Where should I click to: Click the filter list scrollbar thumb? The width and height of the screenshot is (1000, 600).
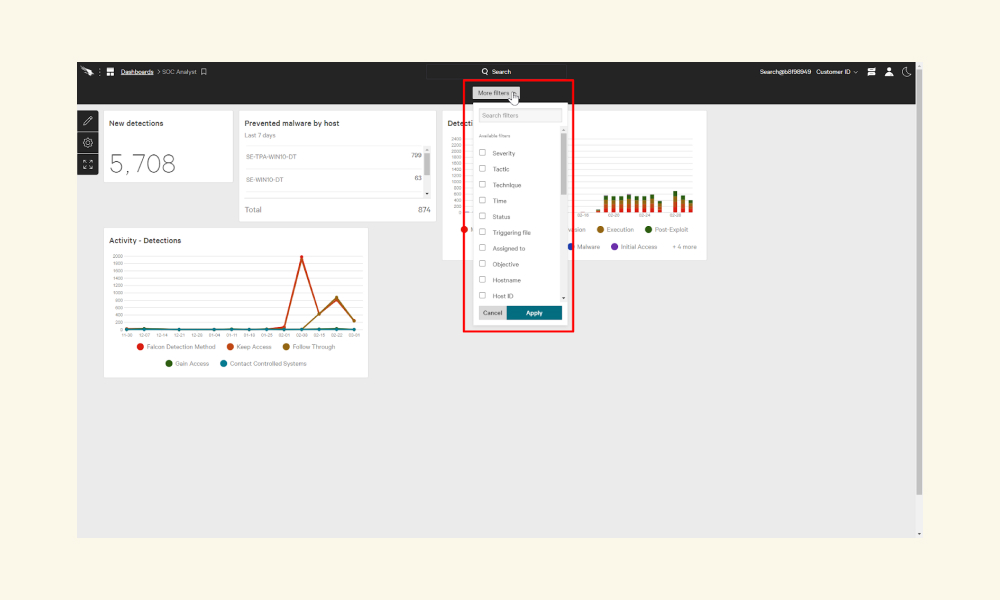click(564, 163)
